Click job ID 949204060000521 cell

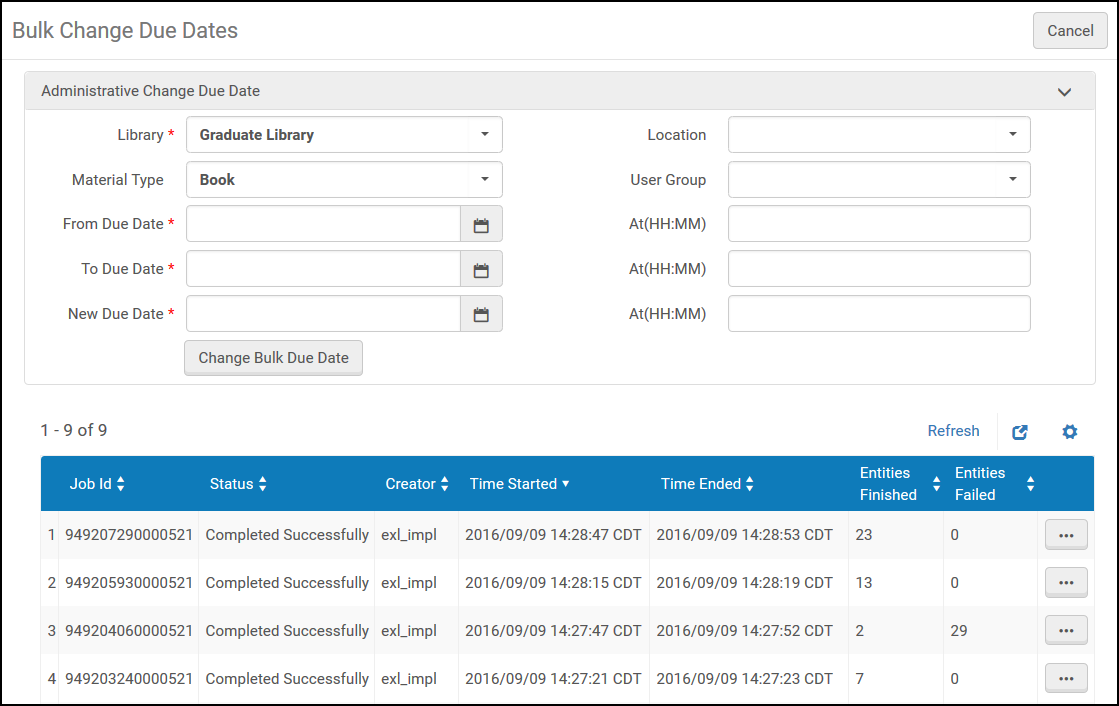129,630
